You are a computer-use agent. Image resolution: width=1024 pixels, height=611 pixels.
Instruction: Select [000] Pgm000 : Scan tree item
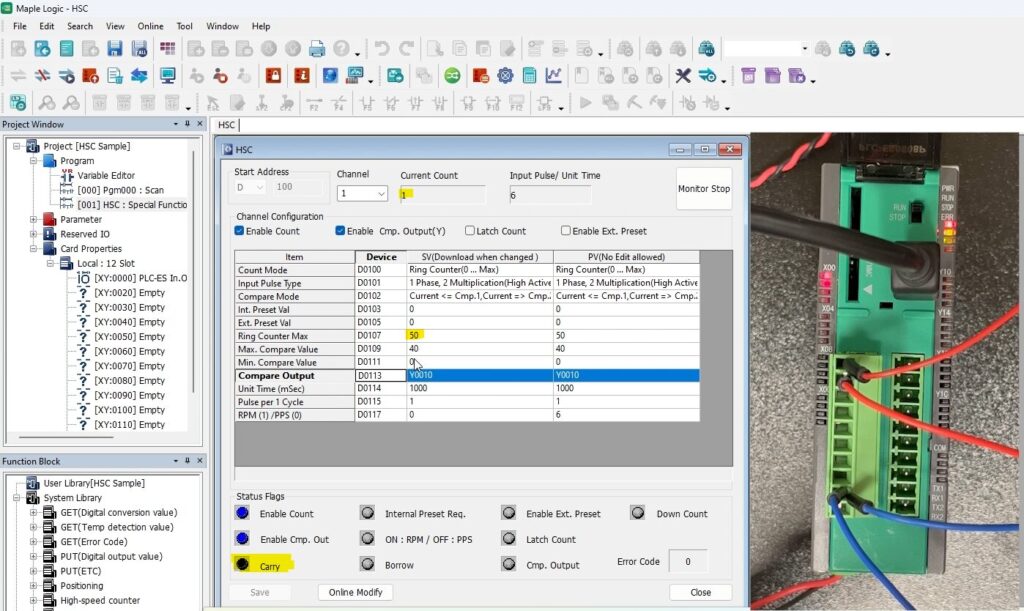[120, 190]
